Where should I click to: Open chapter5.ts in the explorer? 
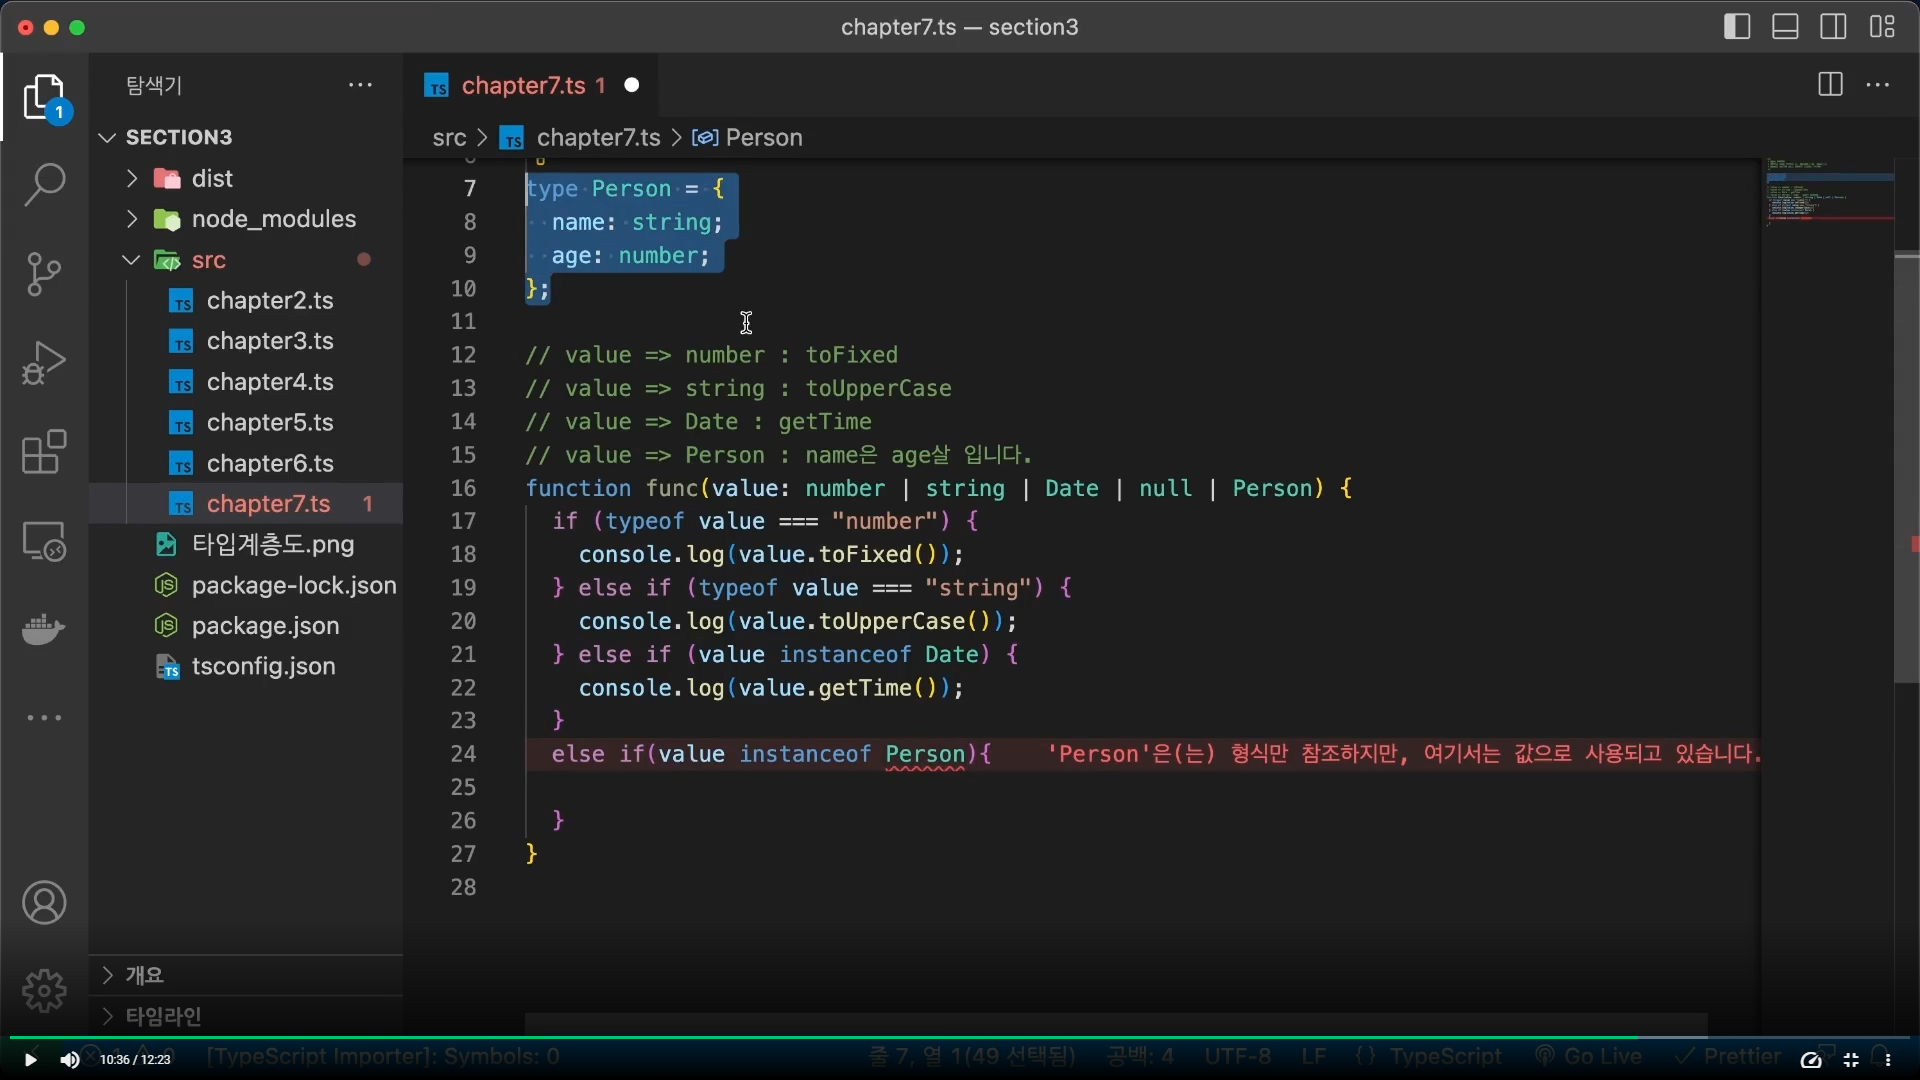point(270,423)
